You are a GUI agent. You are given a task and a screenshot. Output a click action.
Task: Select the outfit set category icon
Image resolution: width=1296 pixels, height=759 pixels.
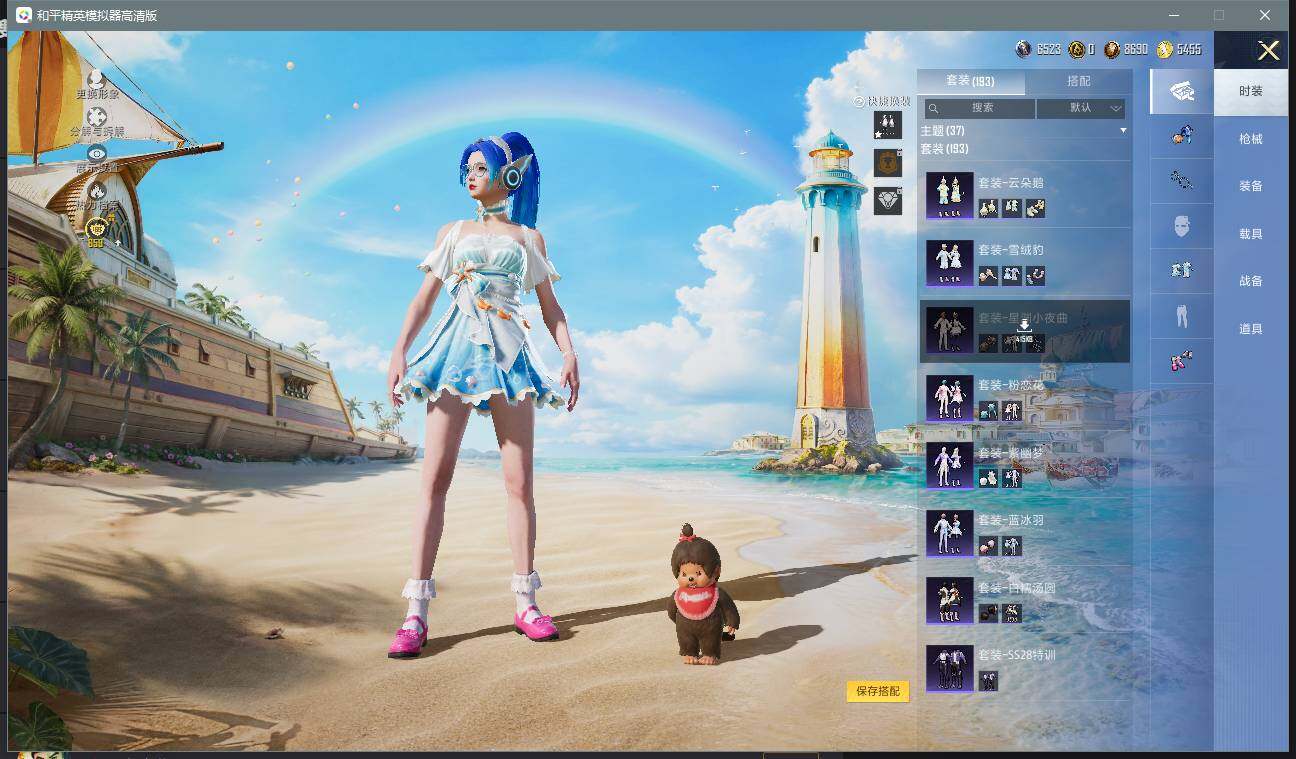click(1182, 91)
